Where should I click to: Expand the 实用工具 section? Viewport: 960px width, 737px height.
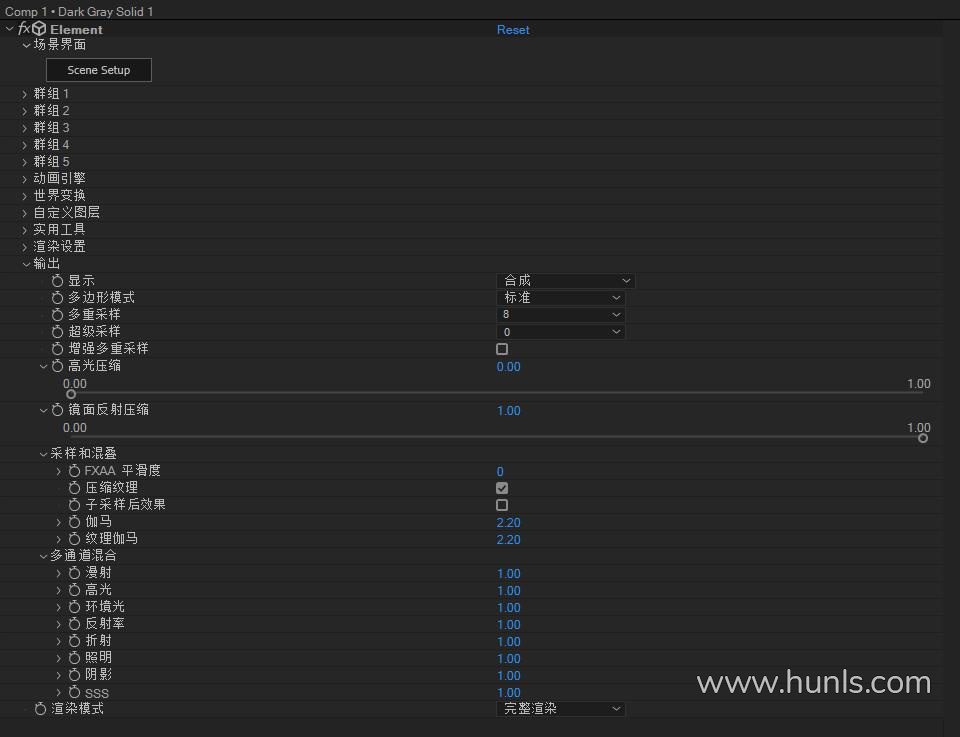point(24,230)
